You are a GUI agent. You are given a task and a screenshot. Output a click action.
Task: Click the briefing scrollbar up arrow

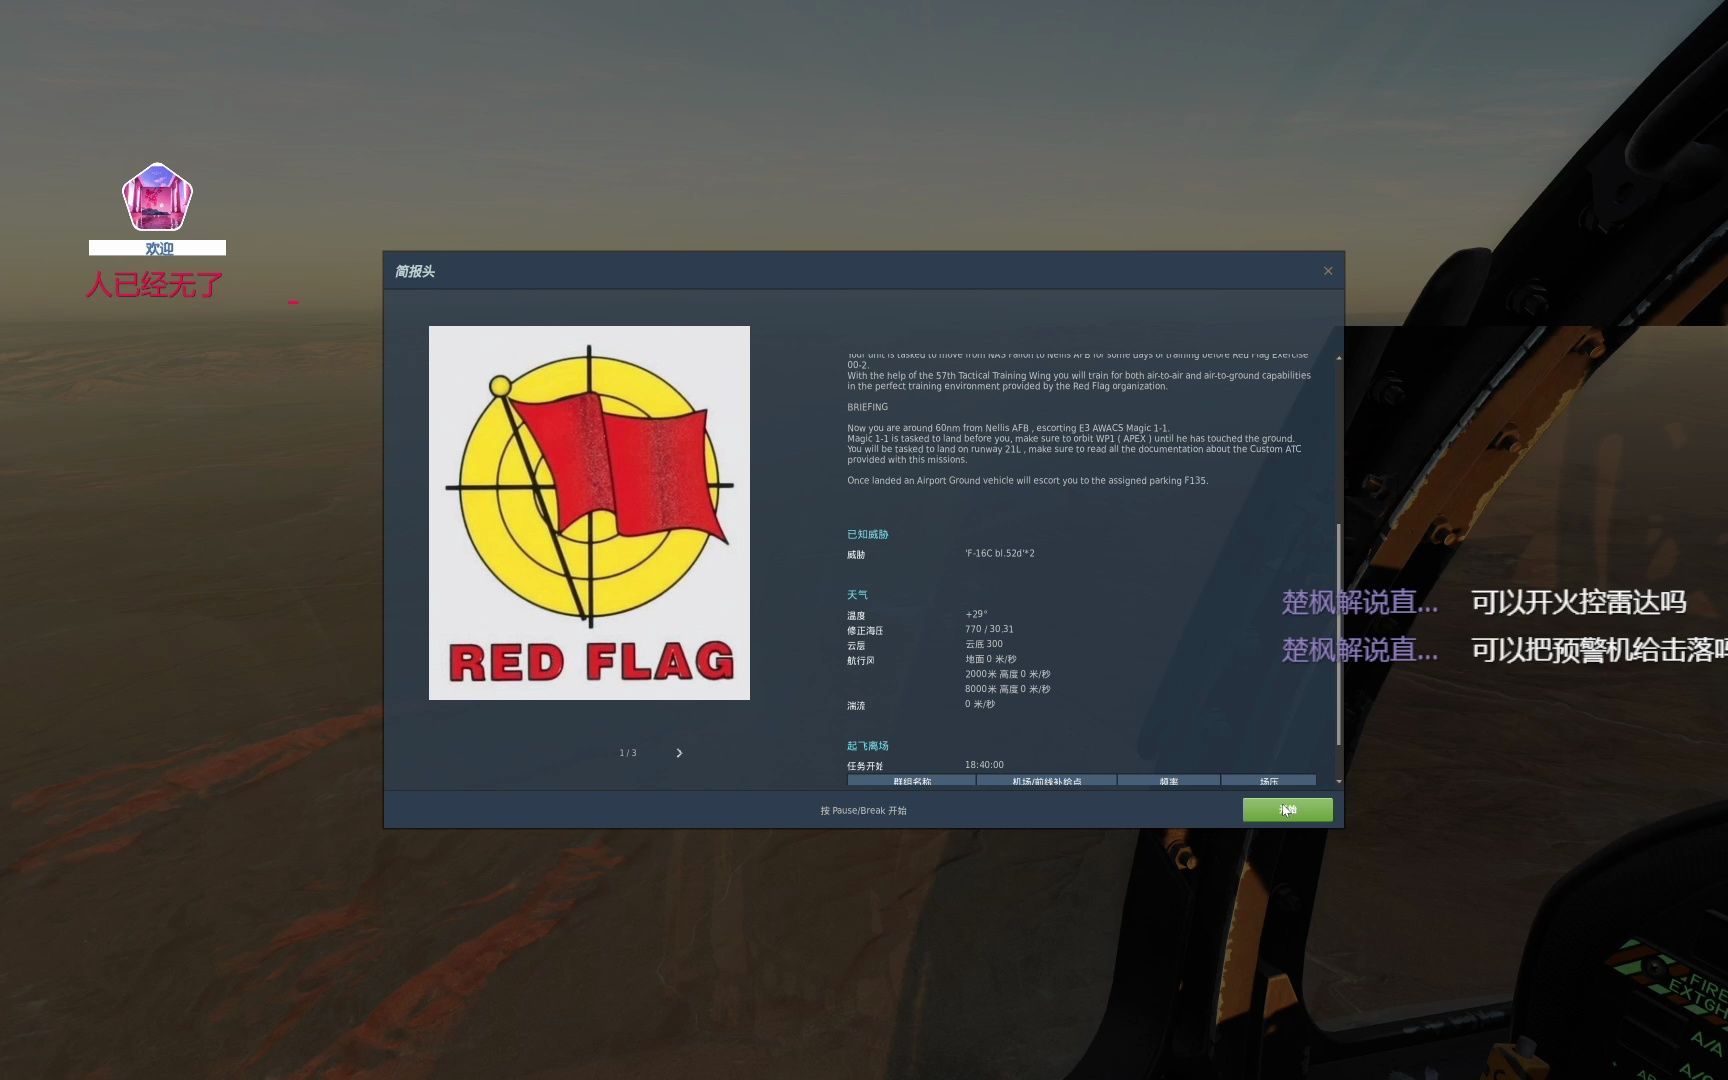click(1339, 357)
